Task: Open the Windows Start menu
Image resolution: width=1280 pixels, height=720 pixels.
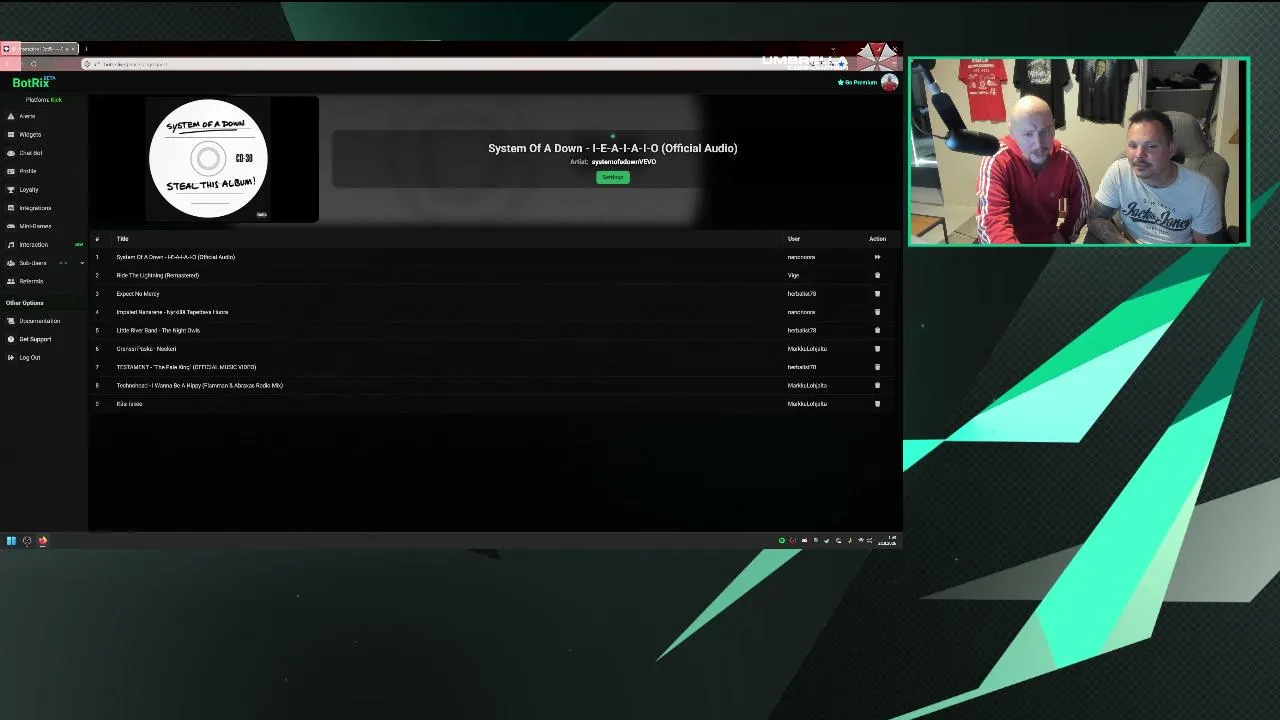Action: click(x=11, y=541)
